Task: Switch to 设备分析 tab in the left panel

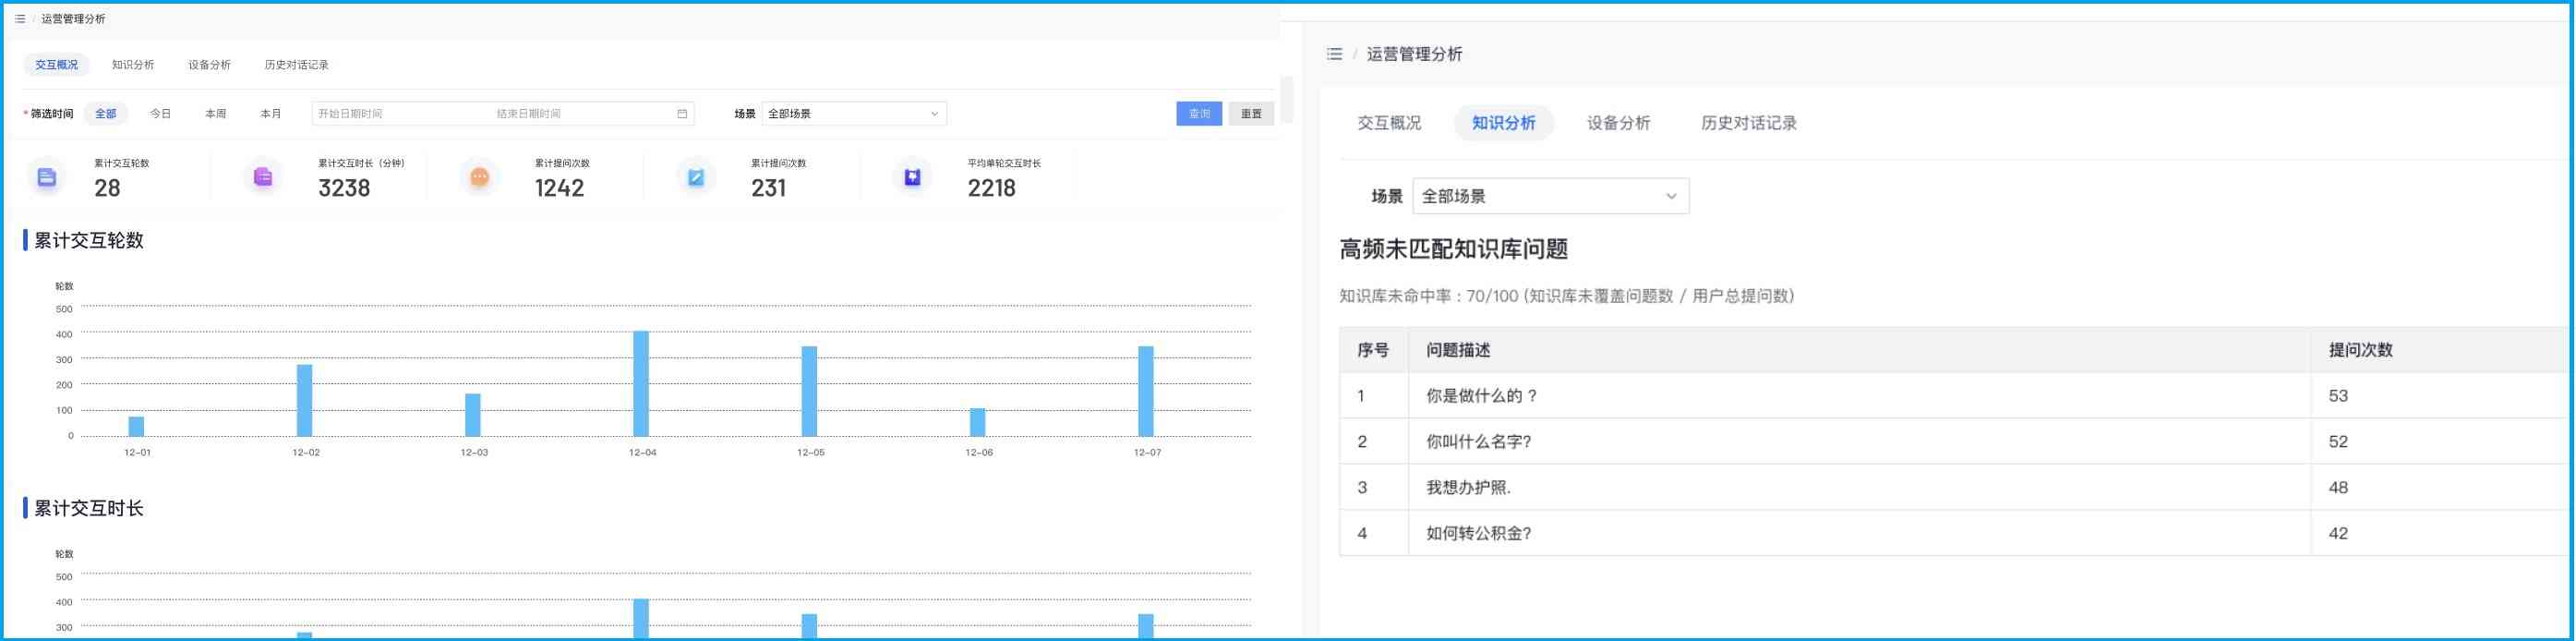Action: pos(209,65)
